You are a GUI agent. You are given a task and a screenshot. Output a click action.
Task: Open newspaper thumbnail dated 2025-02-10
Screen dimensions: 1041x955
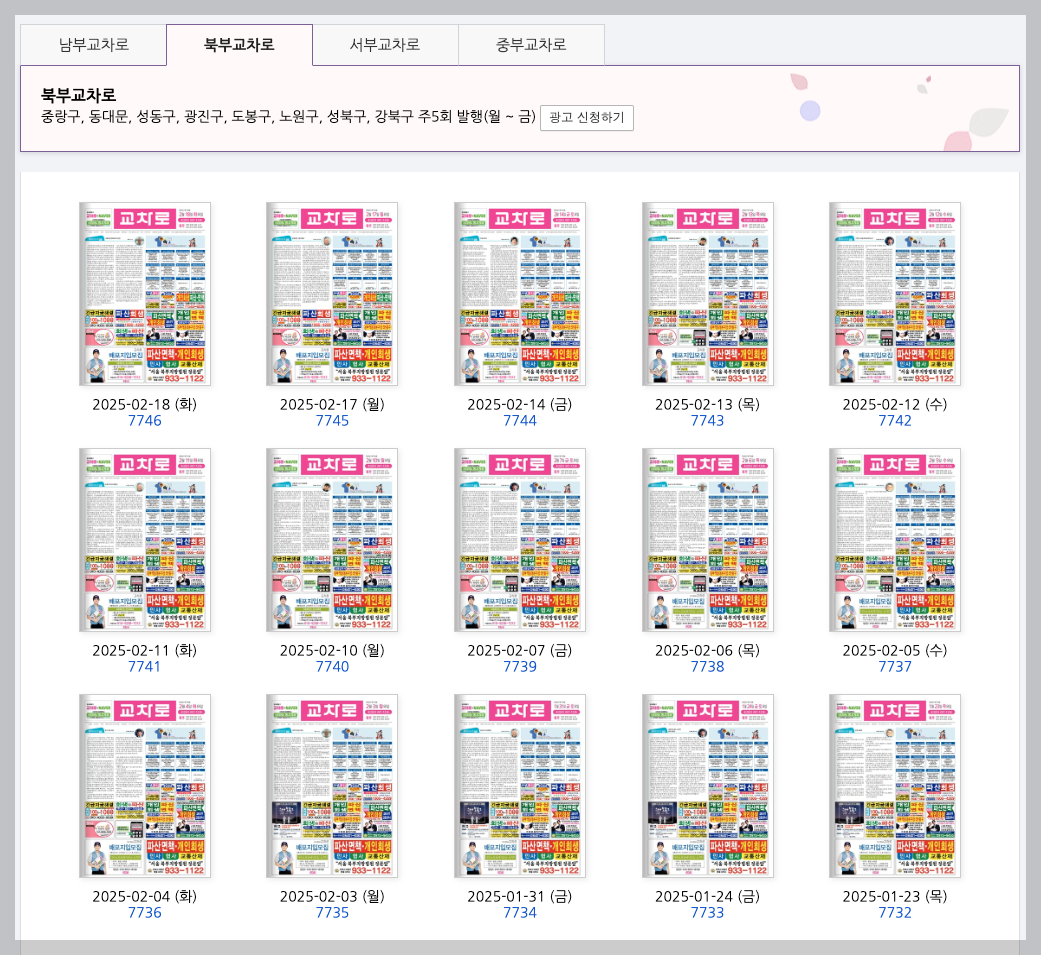click(332, 540)
